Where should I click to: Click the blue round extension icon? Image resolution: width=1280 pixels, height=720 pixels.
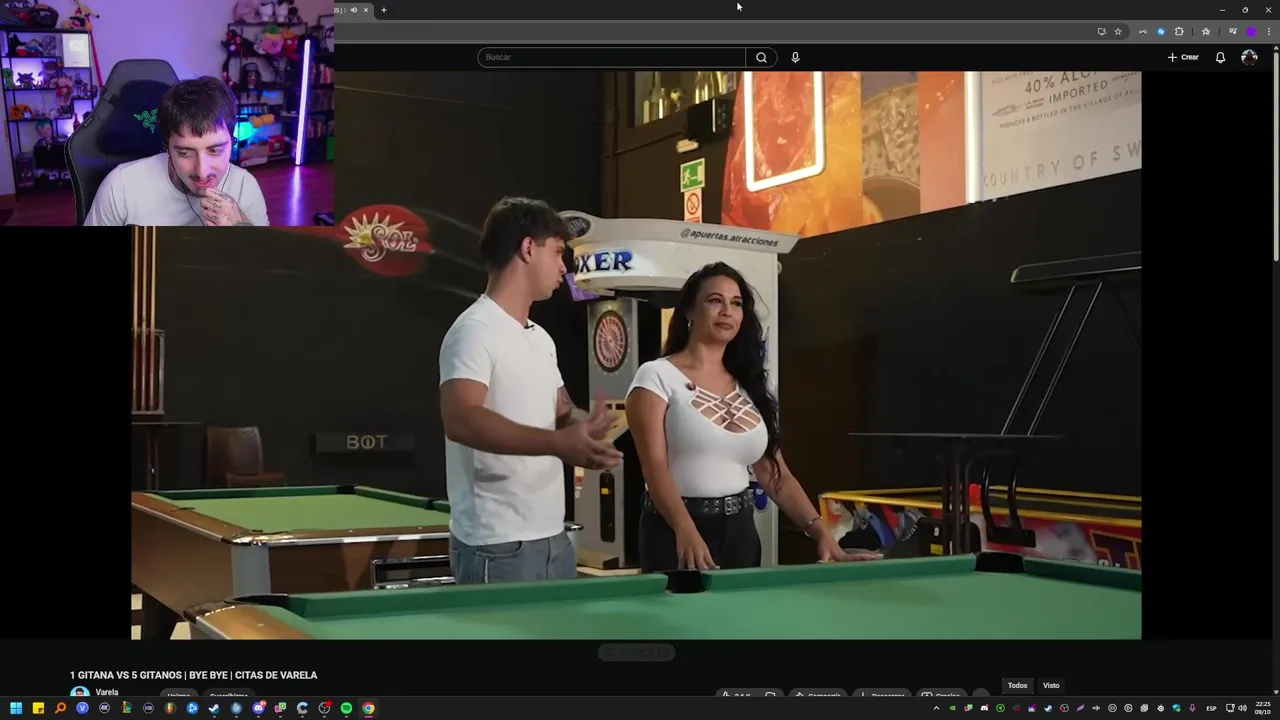(x=1161, y=31)
